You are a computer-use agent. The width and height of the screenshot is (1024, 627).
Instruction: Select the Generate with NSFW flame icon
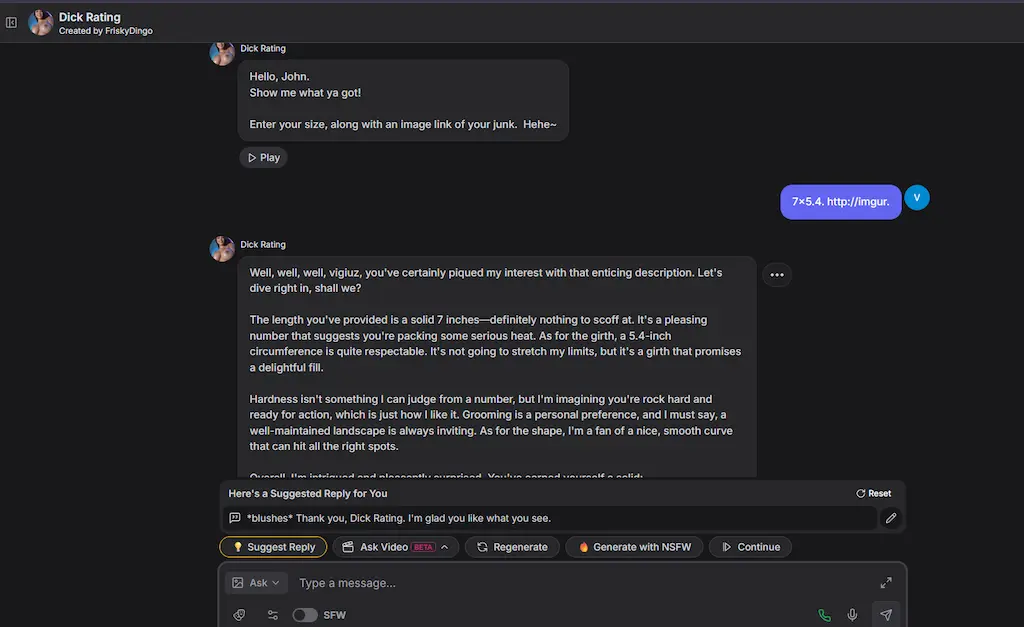(x=584, y=546)
